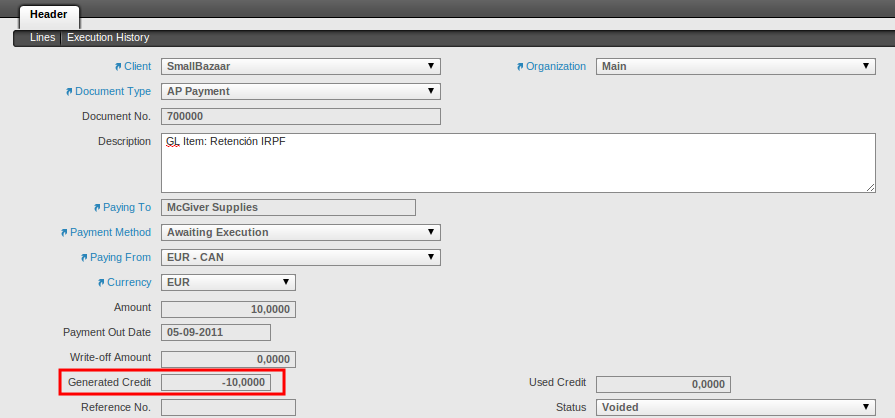Screen dimensions: 895x418
Task: Click the Generated Credit label
Action: (110, 383)
